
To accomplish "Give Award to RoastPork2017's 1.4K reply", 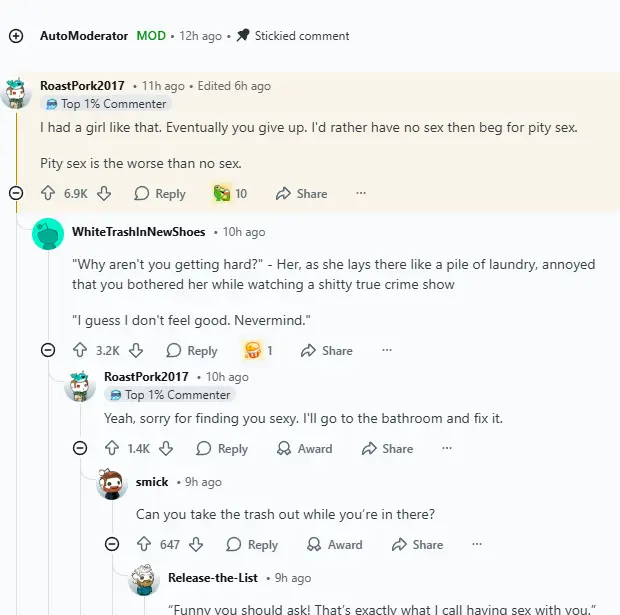I will pos(304,449).
